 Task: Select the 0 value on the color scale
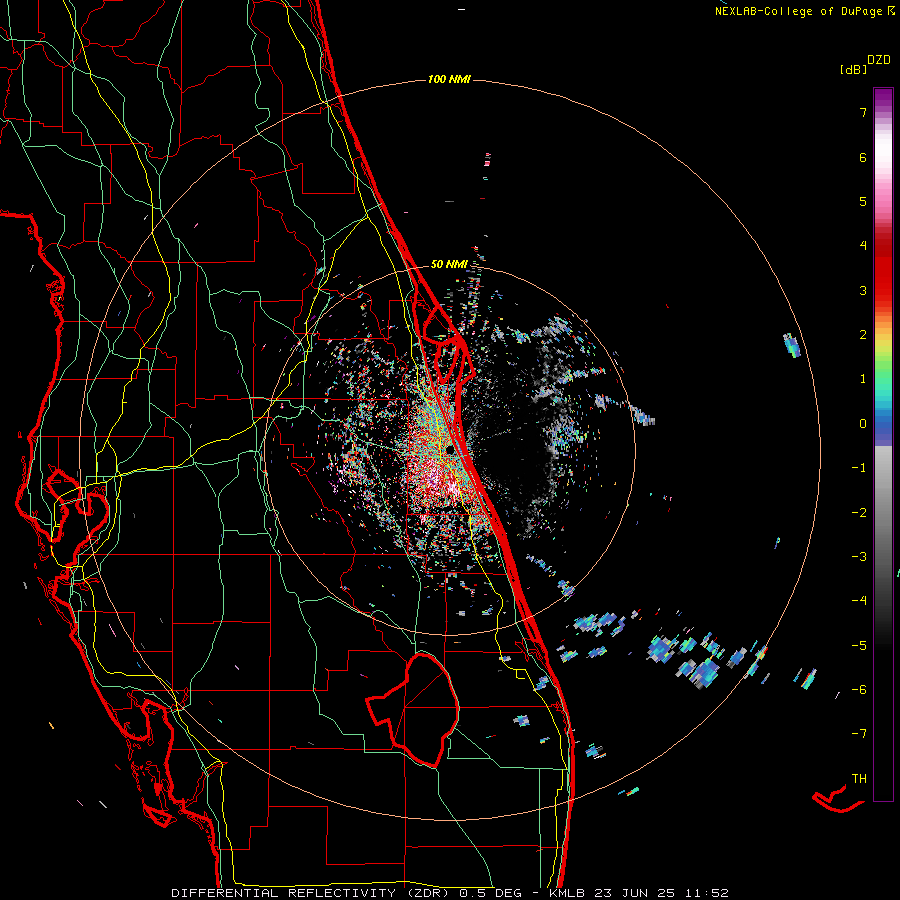(x=863, y=424)
